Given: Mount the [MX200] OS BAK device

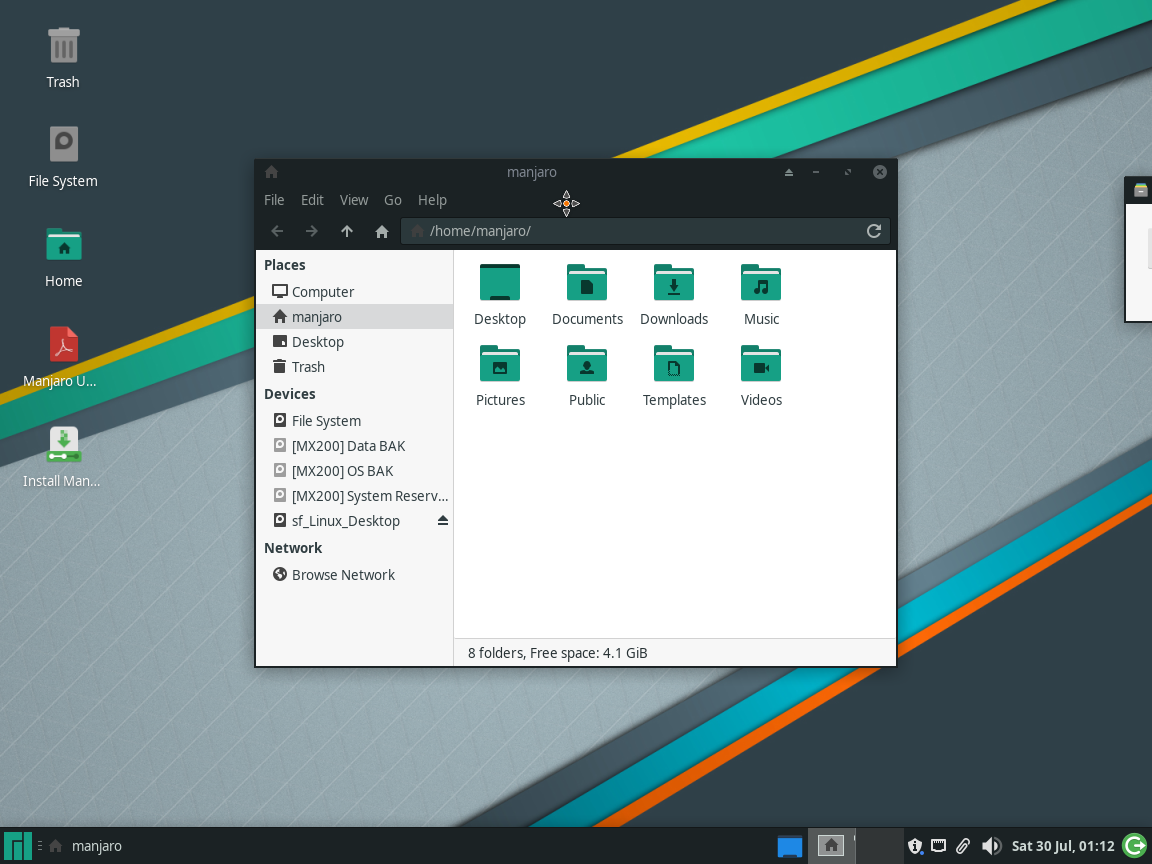Looking at the screenshot, I should pyautogui.click(x=354, y=471).
